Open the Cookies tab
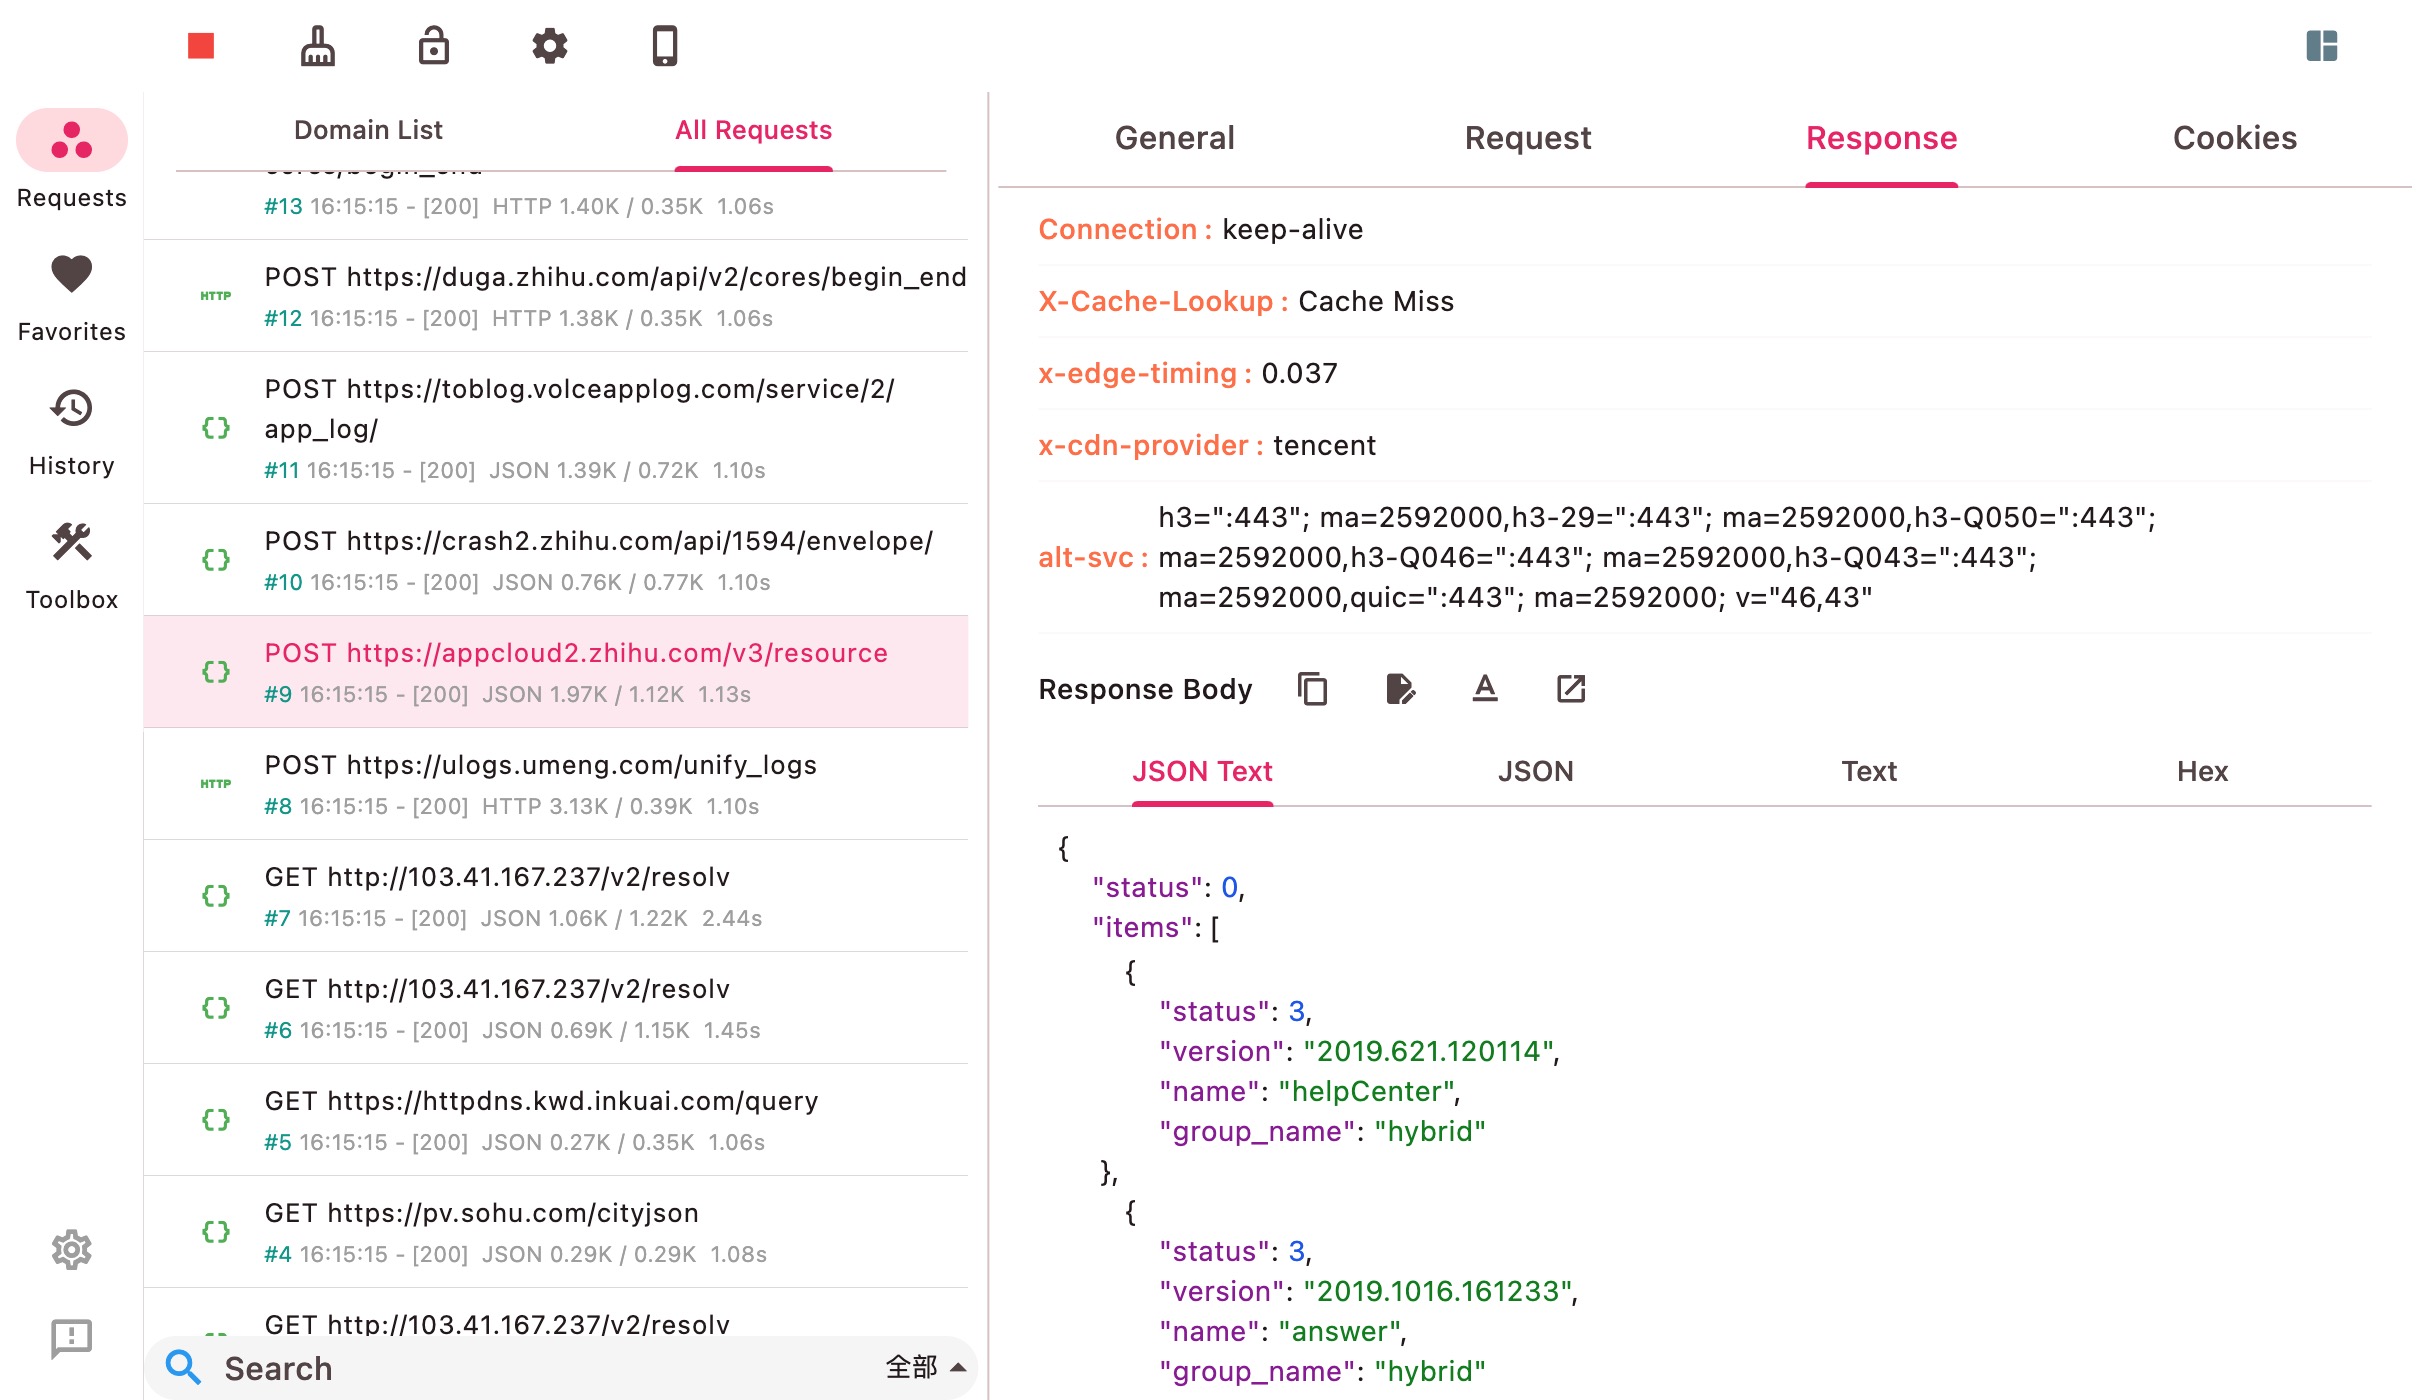Screen dimensions: 2422x1400 tap(2234, 138)
